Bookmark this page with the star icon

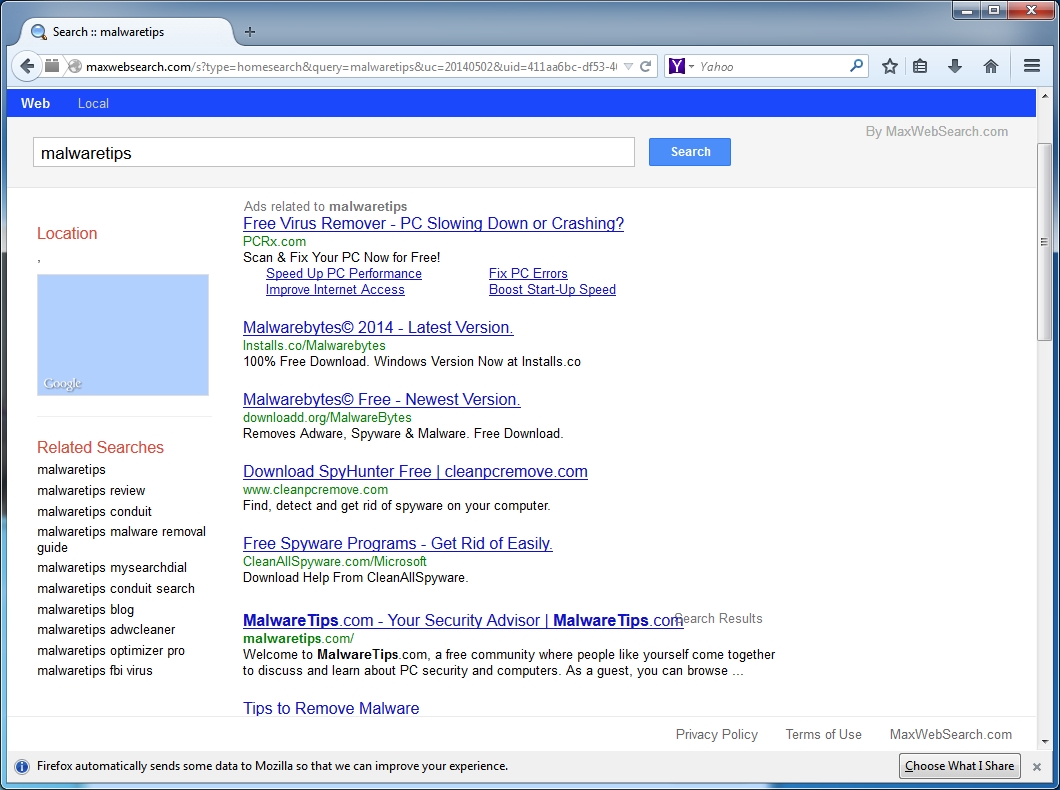tap(889, 65)
